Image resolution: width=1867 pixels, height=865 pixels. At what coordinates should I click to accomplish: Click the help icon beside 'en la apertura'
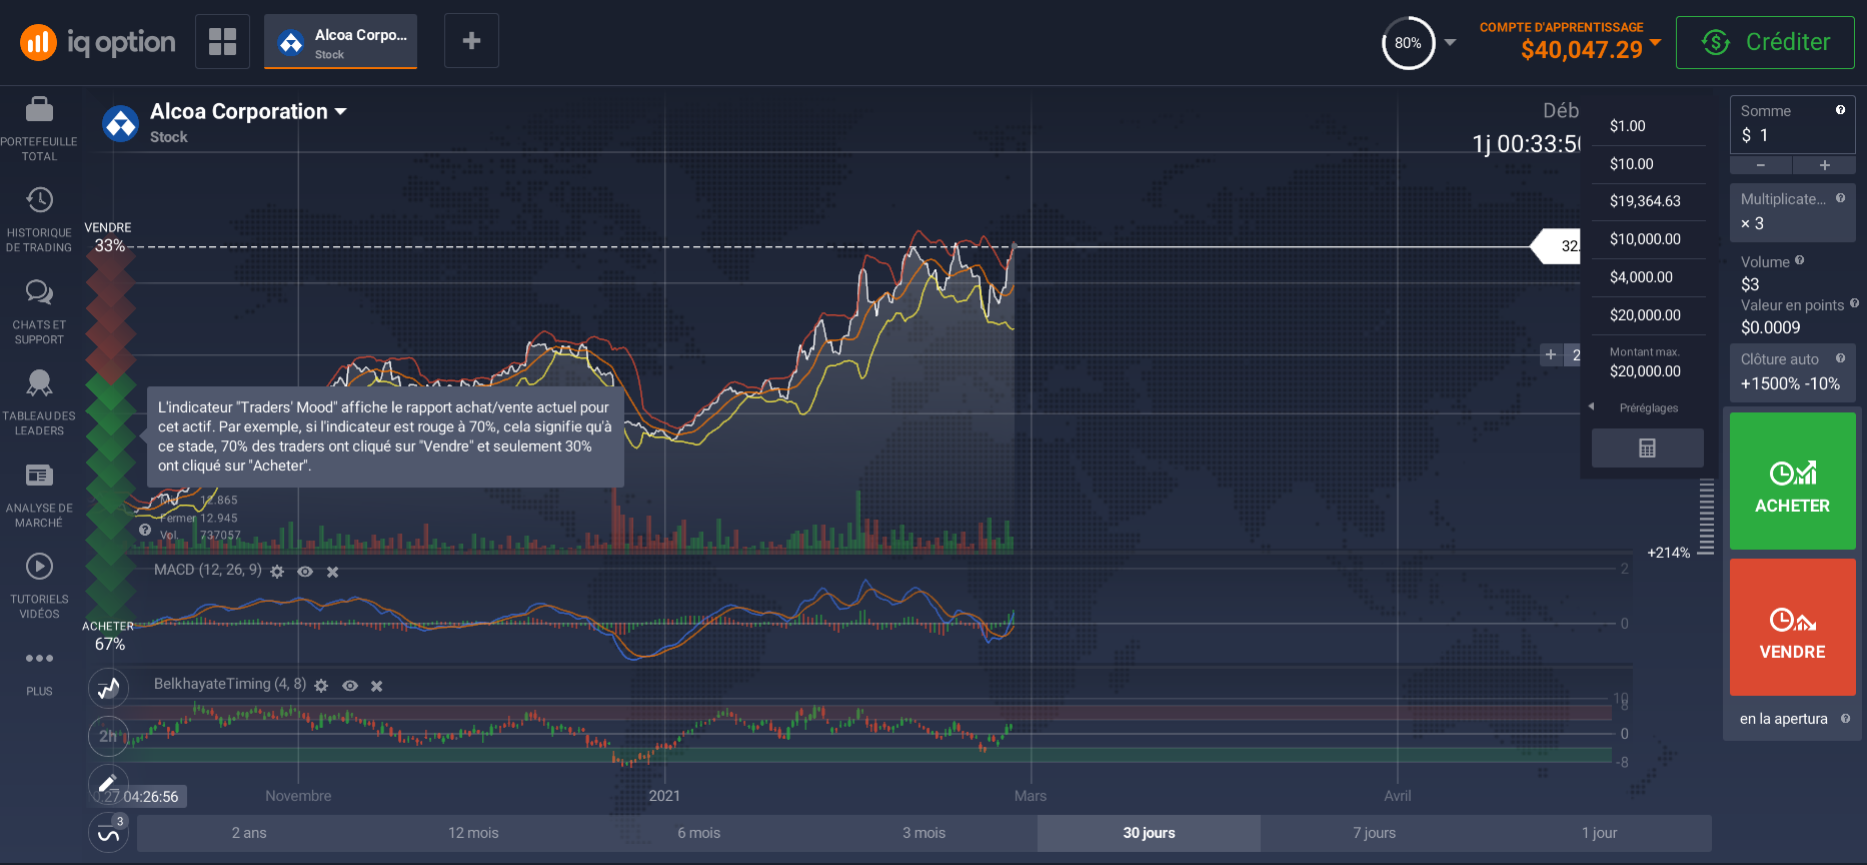[x=1845, y=718]
